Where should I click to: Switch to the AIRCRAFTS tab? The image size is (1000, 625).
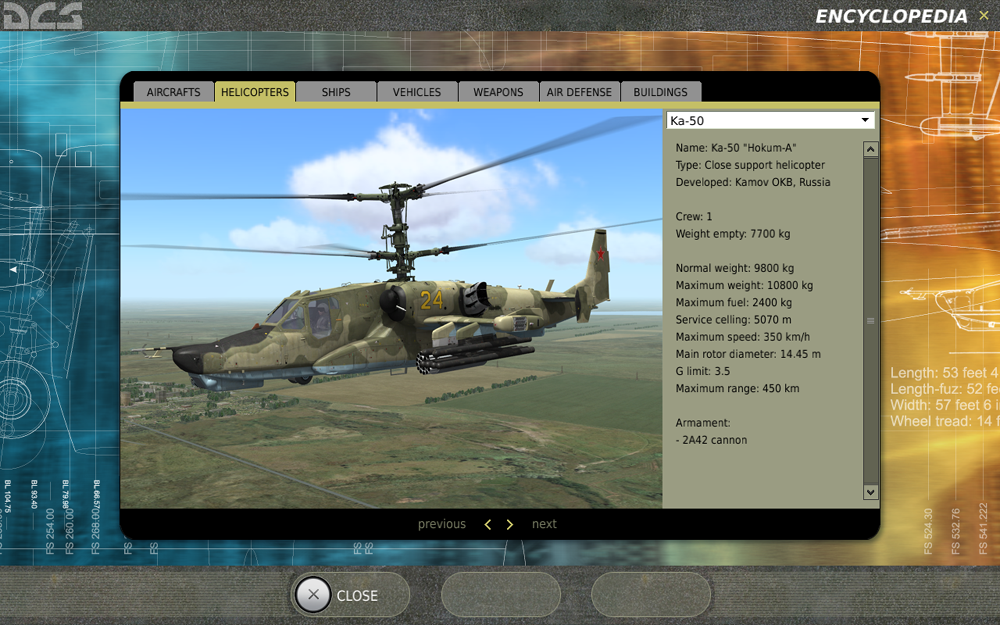(x=173, y=92)
